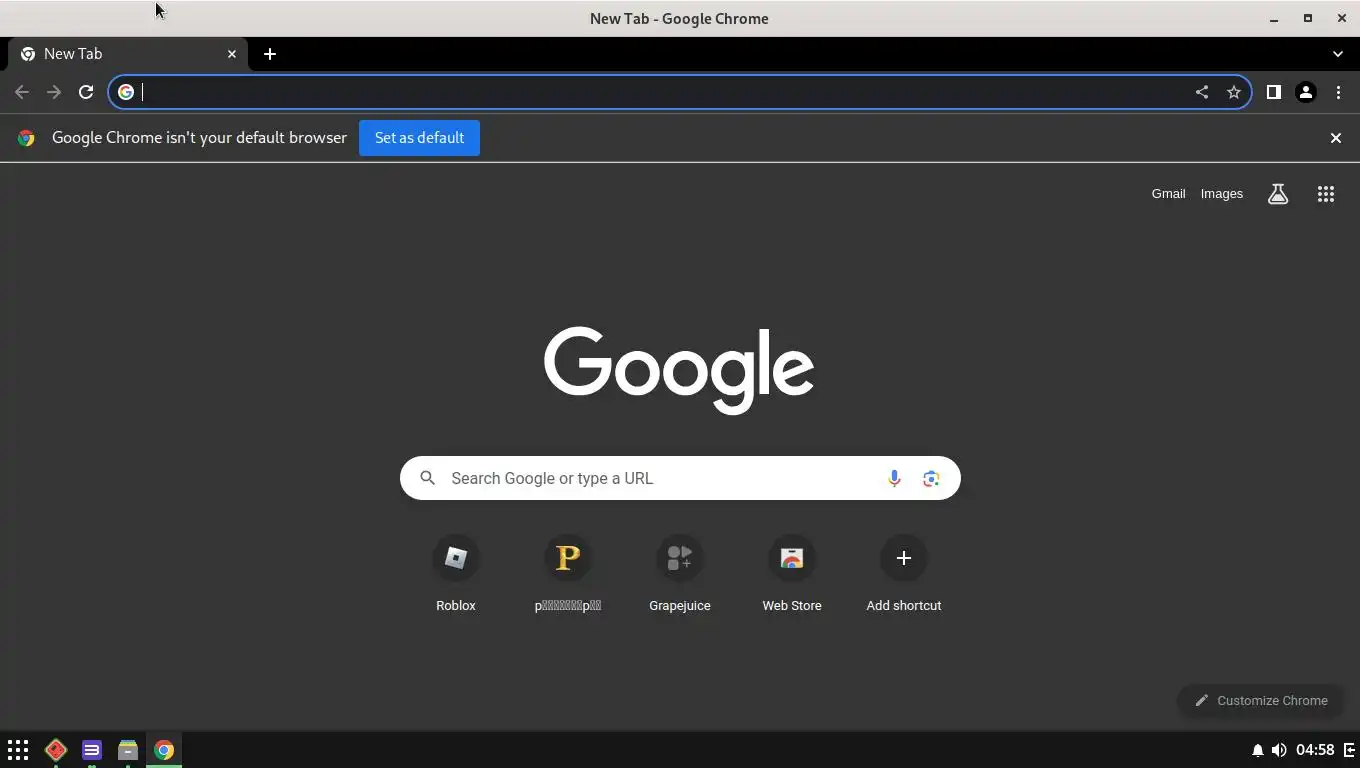Image resolution: width=1360 pixels, height=768 pixels.
Task: Go back using the back arrow
Action: (x=22, y=92)
